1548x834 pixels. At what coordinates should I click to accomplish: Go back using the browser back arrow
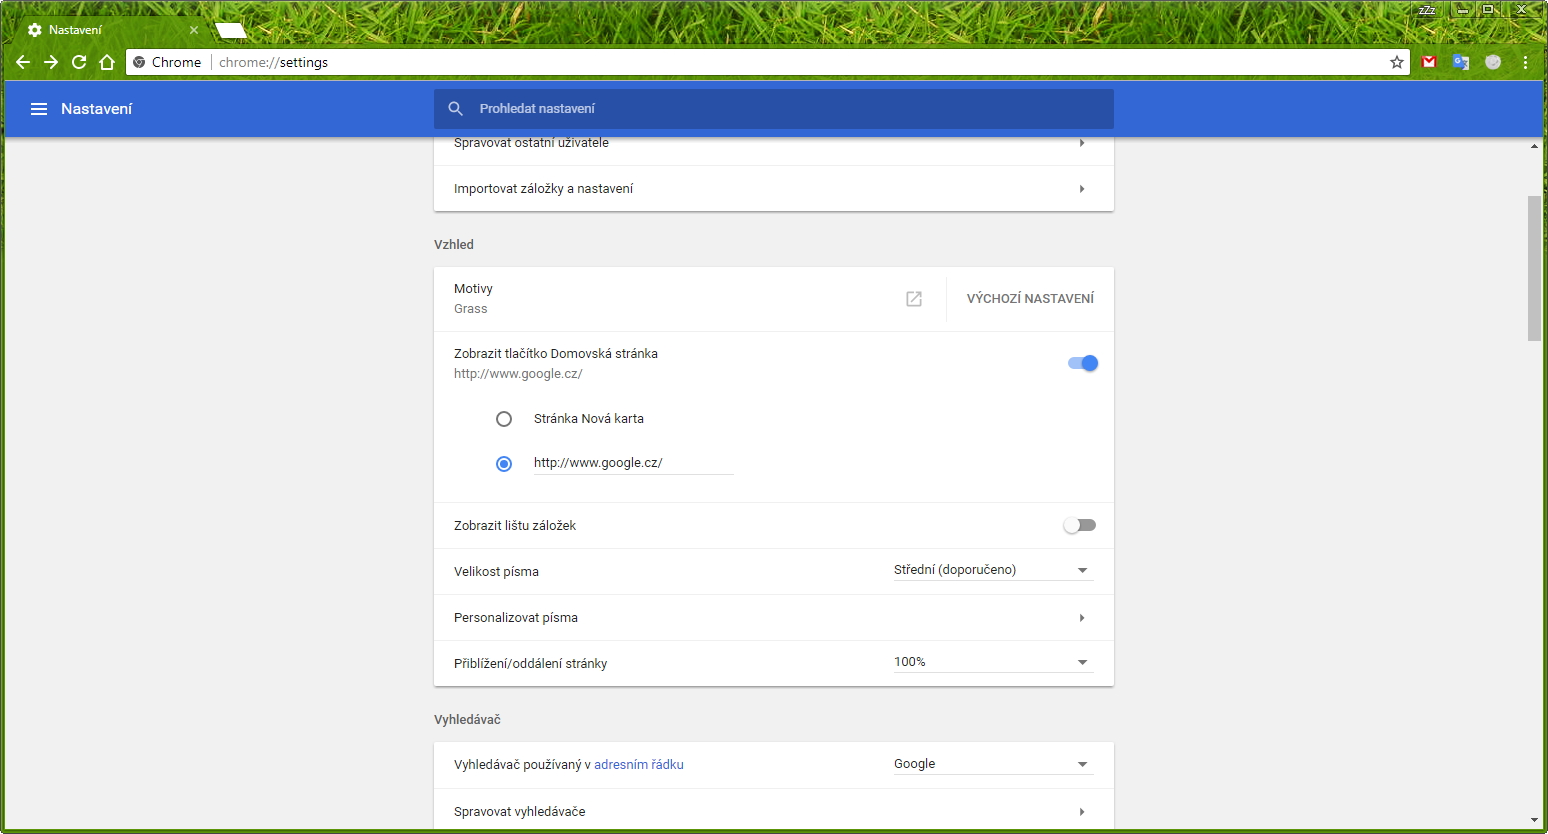coord(23,62)
